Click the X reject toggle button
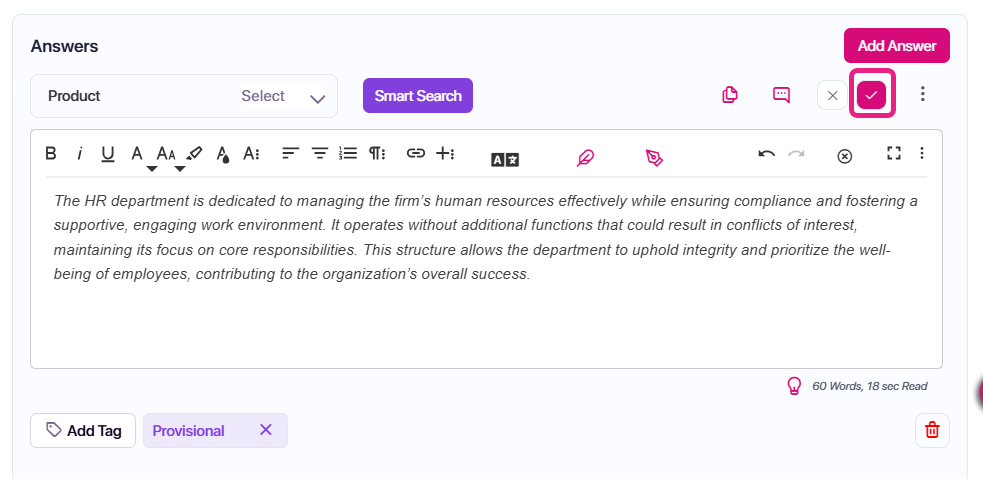Screen dimensions: 983x479 (833, 95)
